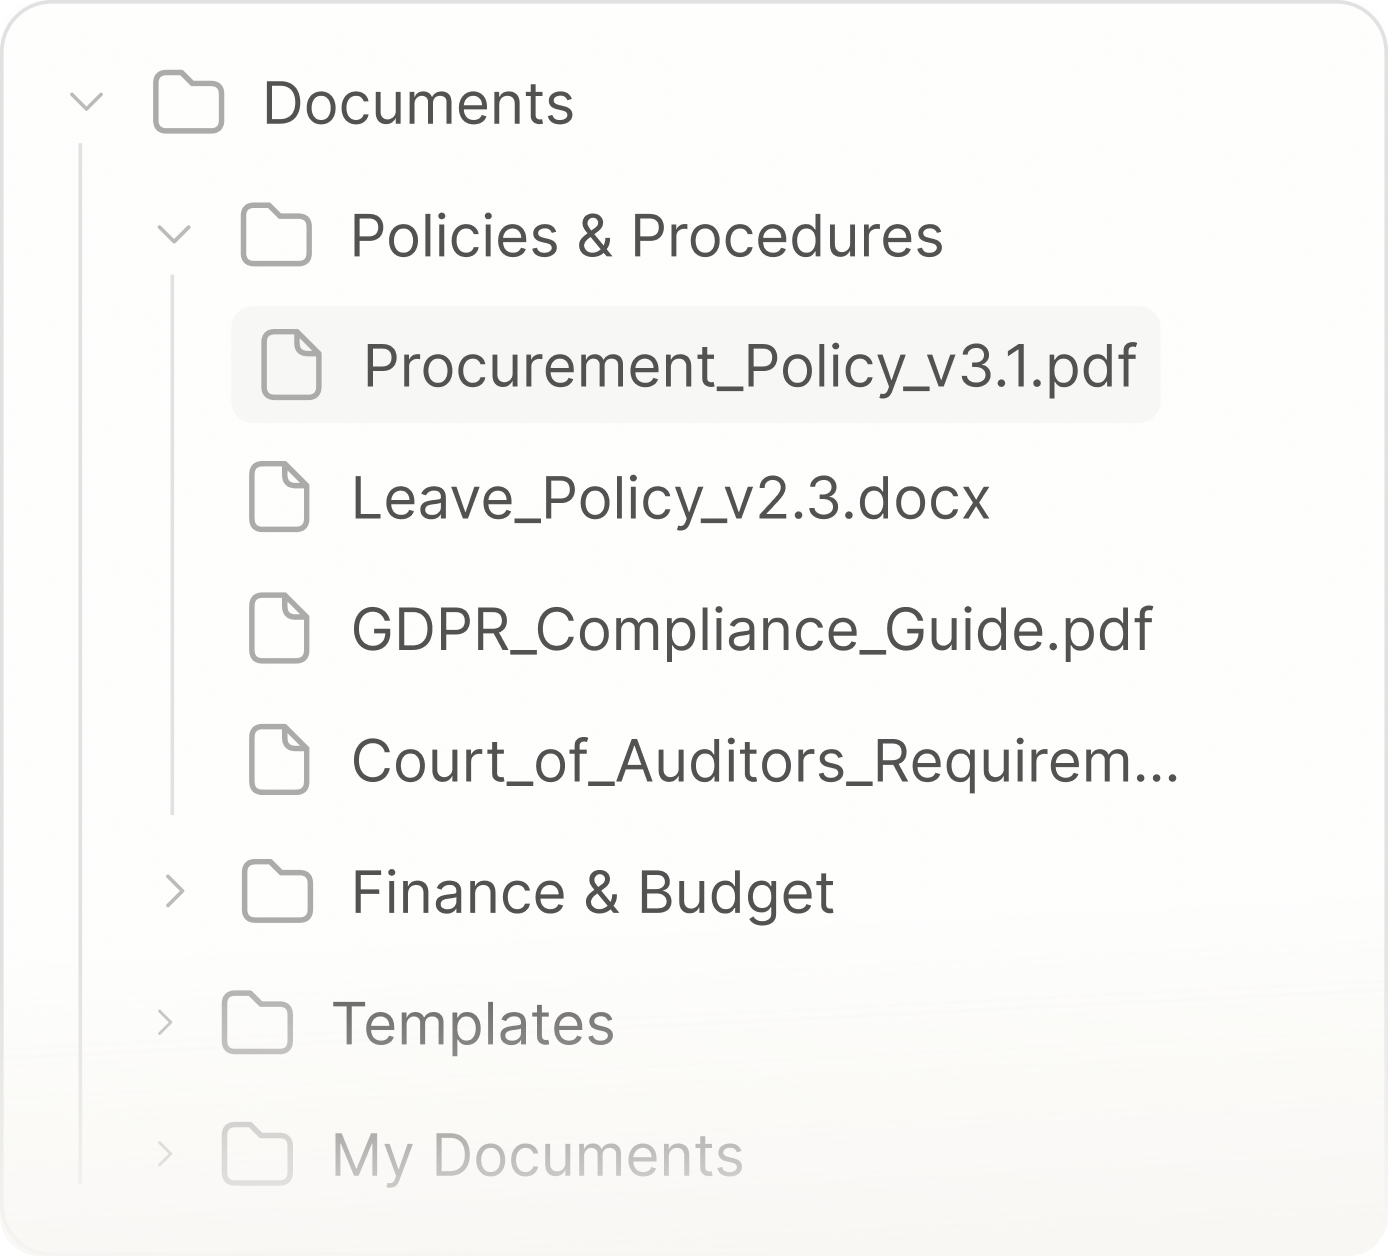
Task: Select the Procurement_Policy_v3.1.pdf file name
Action: (749, 366)
